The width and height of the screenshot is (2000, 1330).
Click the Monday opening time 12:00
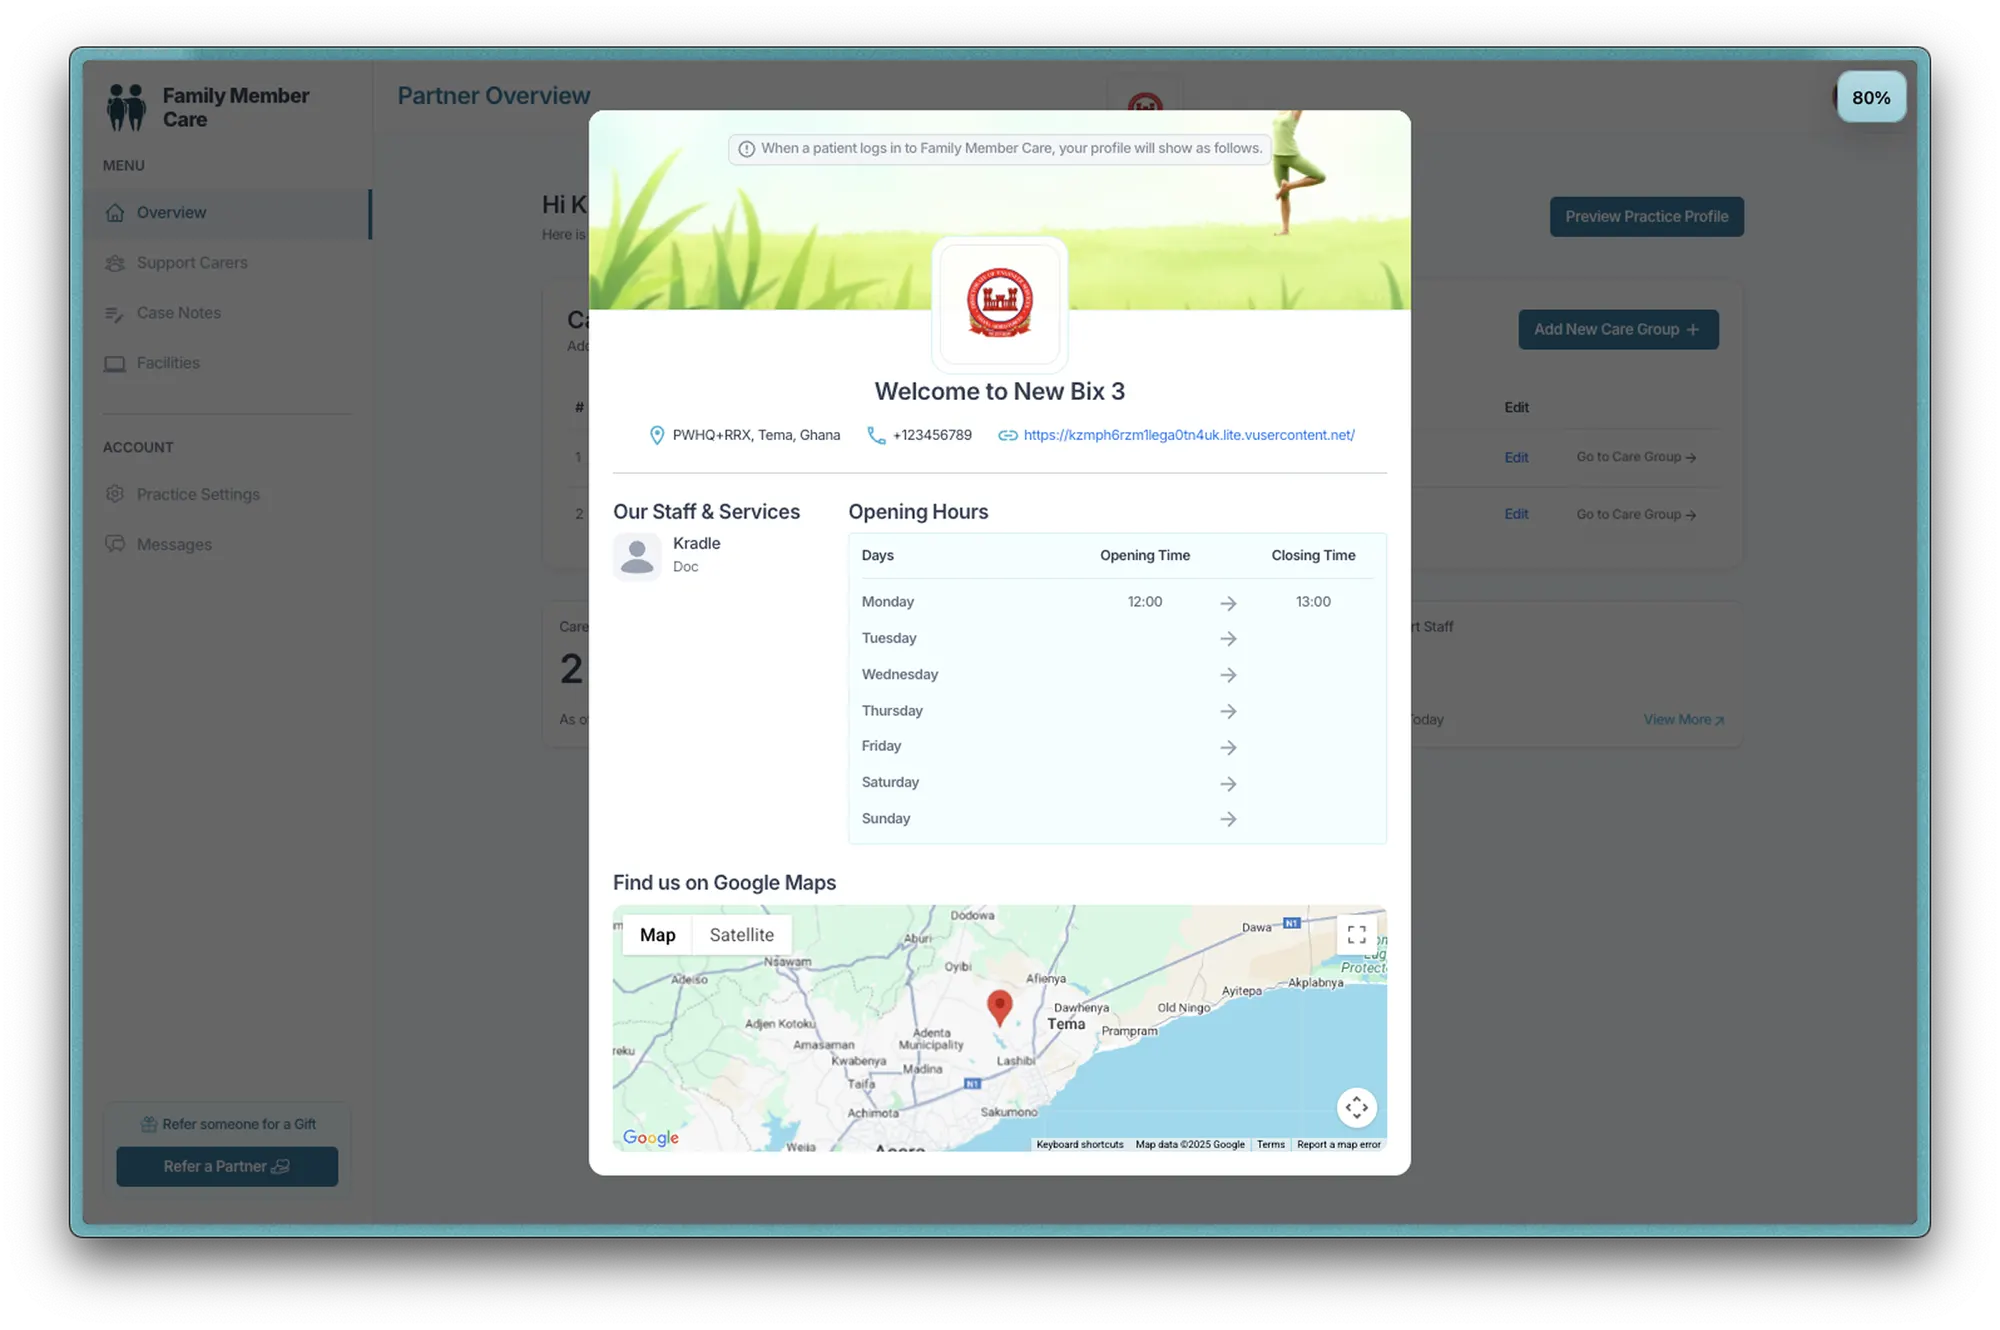click(1144, 602)
